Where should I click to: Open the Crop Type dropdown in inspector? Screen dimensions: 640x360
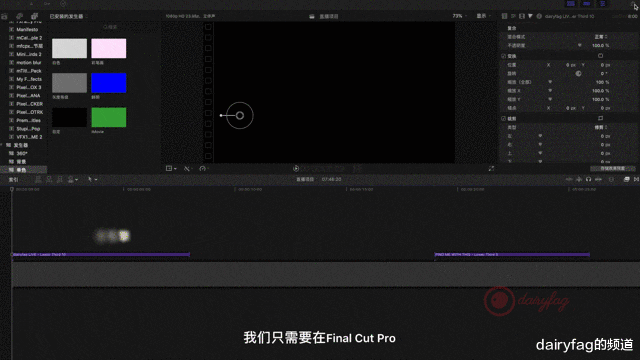pyautogui.click(x=601, y=127)
